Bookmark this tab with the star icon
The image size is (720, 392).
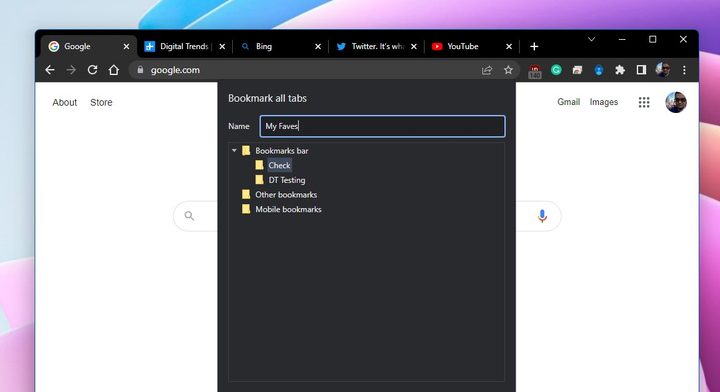click(x=508, y=70)
